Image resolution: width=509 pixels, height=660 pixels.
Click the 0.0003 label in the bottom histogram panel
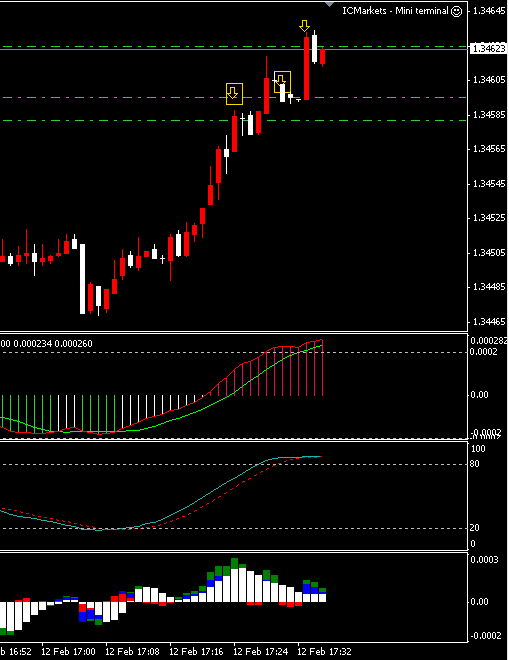point(484,560)
